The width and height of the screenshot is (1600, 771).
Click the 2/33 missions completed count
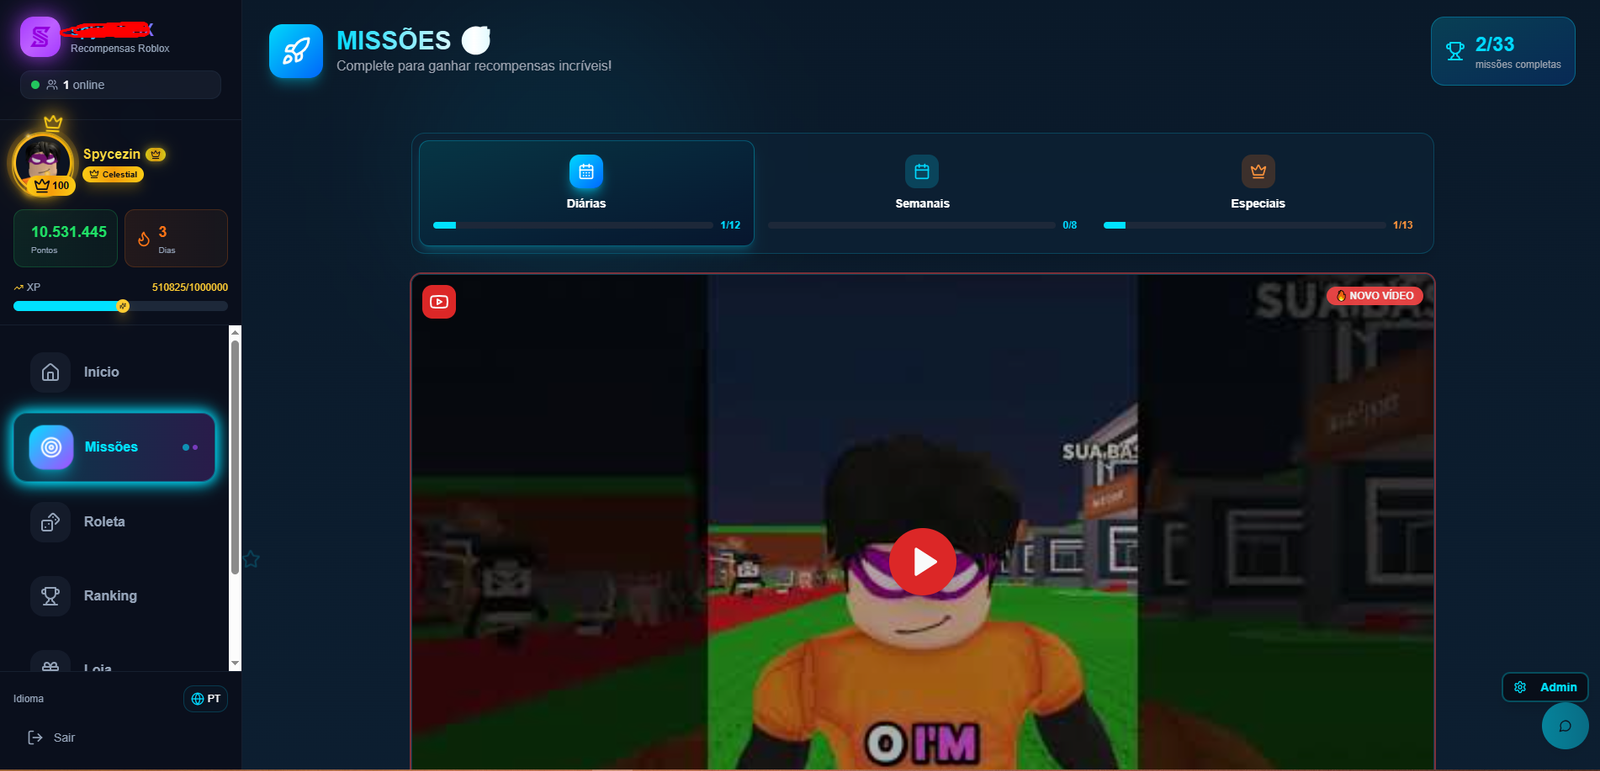(1494, 44)
